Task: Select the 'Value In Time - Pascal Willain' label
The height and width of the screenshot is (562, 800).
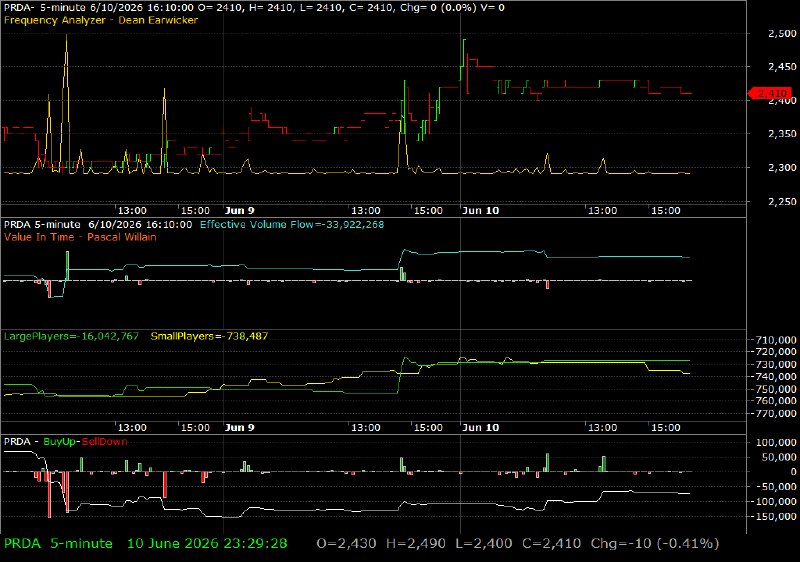Action: coord(80,237)
